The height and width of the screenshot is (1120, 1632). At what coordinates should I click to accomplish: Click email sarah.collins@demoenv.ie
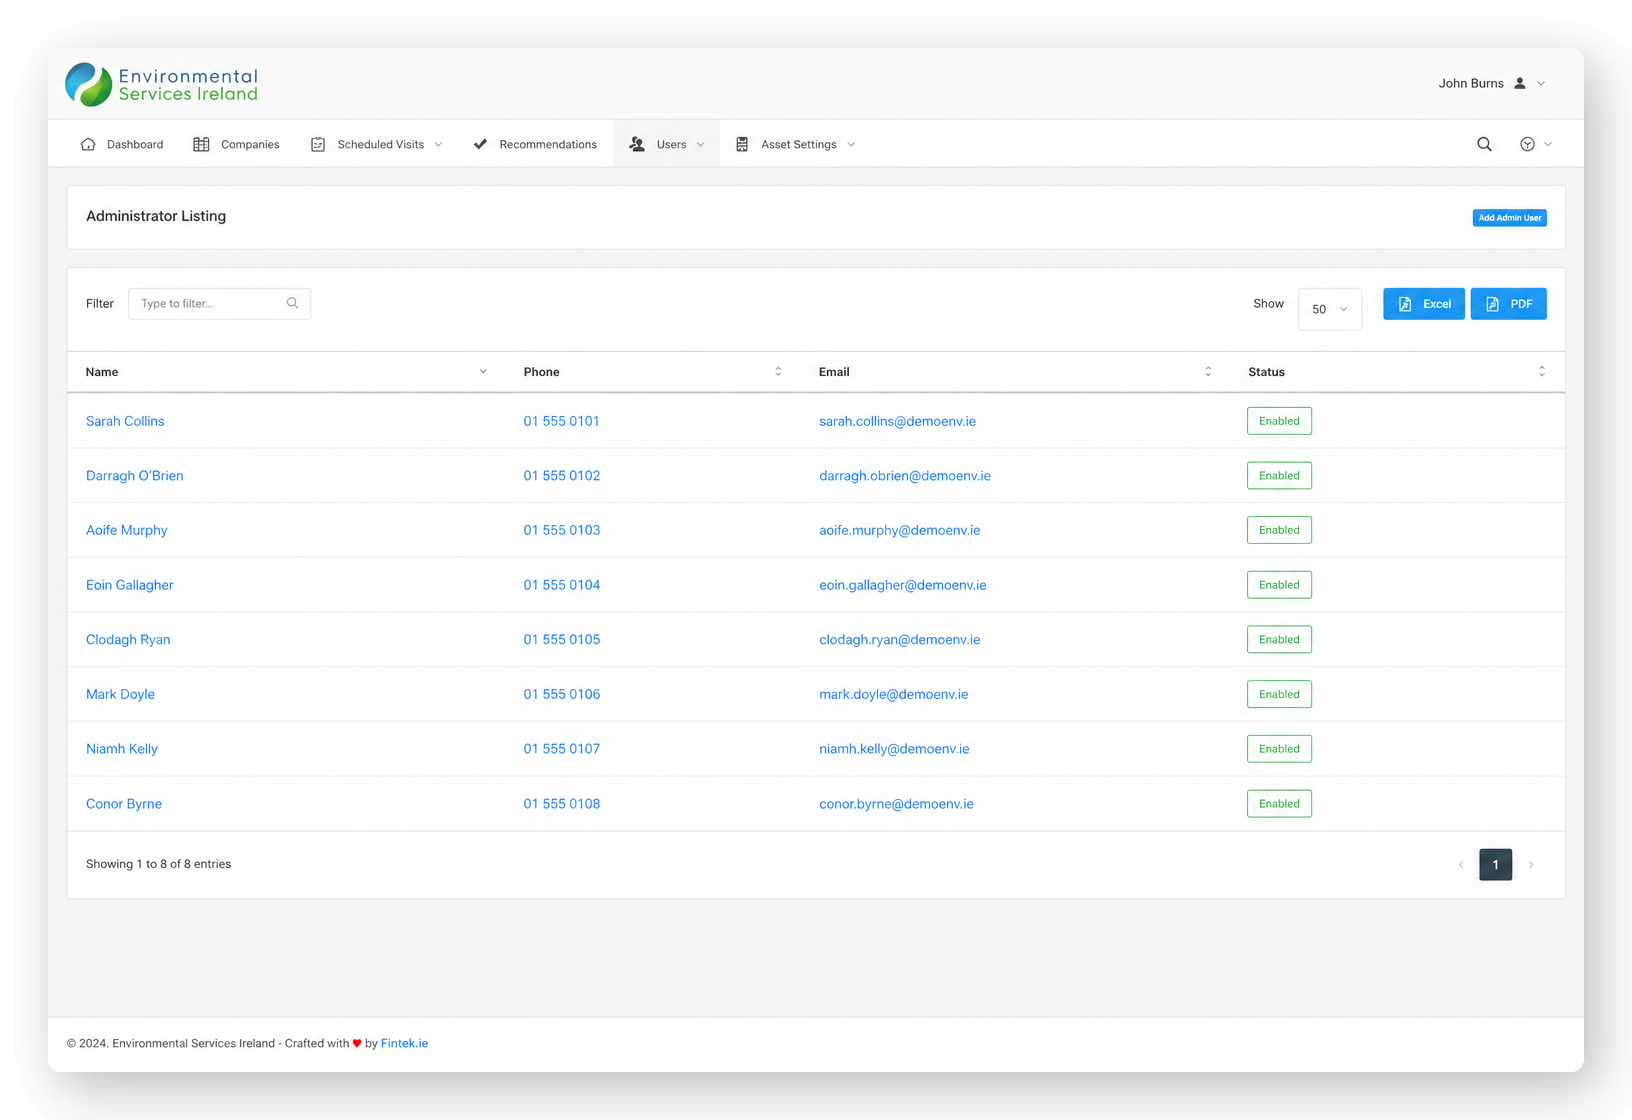(x=897, y=421)
